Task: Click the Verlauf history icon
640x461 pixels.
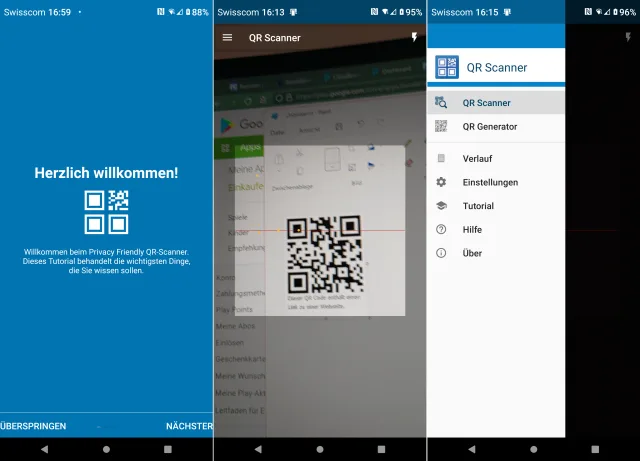Action: click(441, 158)
